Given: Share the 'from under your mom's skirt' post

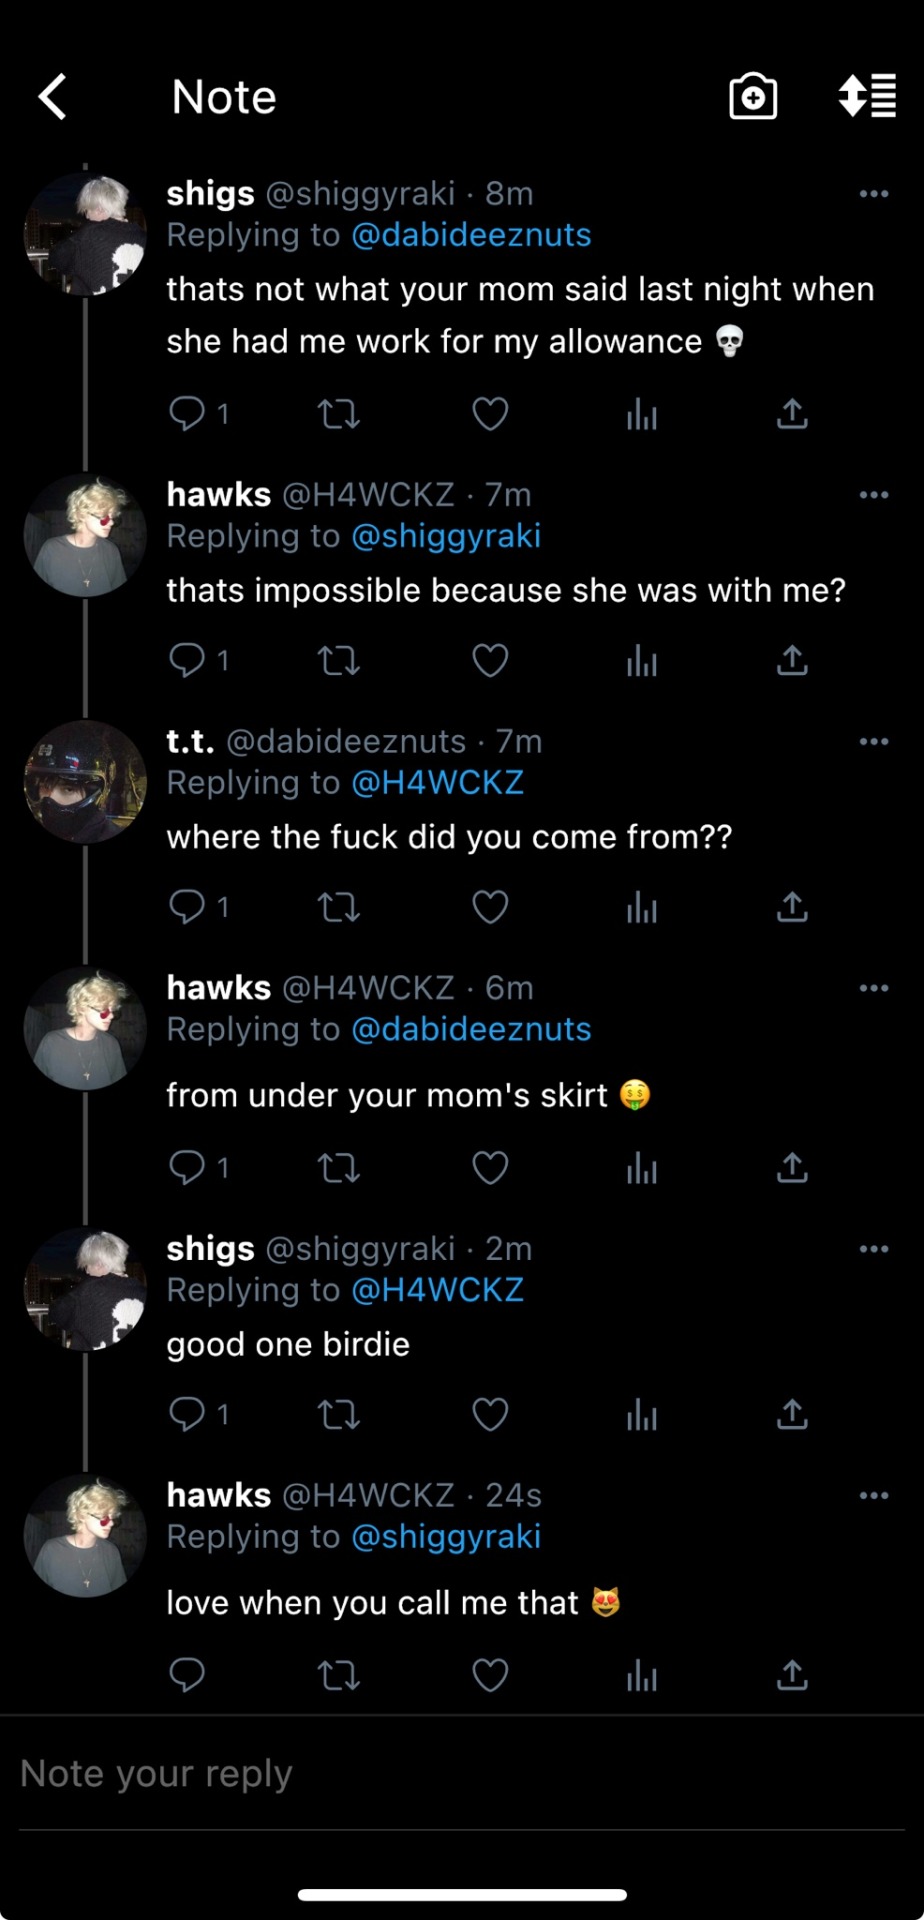Looking at the screenshot, I should [x=792, y=1167].
